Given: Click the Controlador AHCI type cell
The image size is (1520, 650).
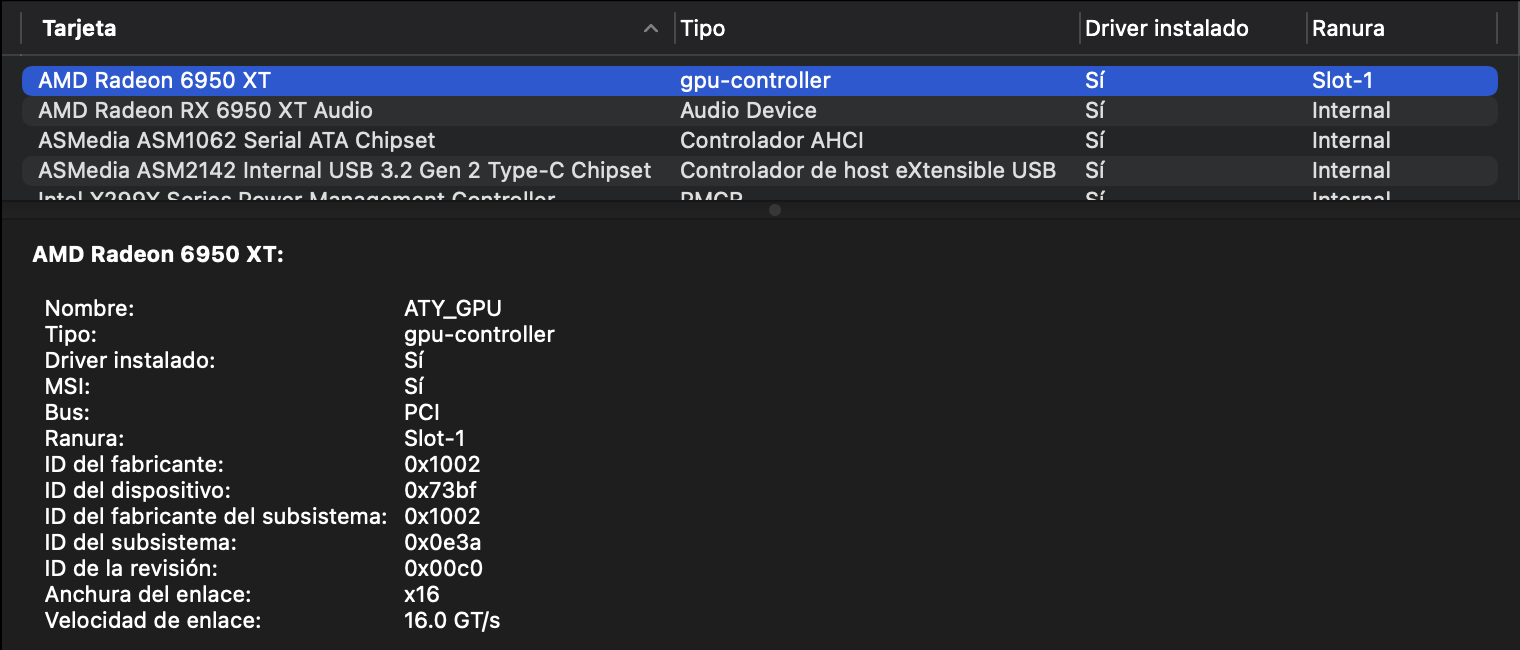Looking at the screenshot, I should pos(772,140).
